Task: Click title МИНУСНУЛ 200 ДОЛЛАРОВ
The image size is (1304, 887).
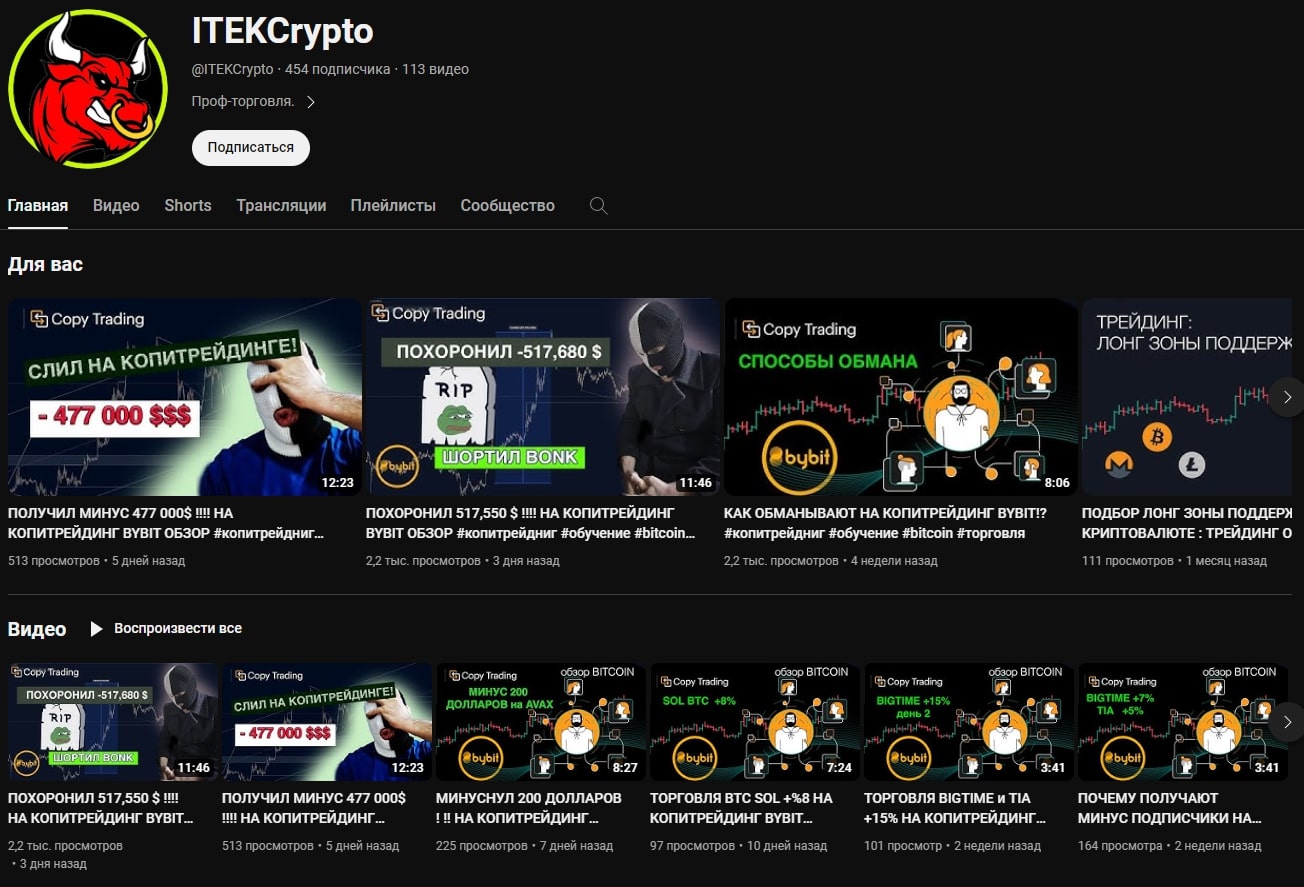Action: click(x=529, y=808)
